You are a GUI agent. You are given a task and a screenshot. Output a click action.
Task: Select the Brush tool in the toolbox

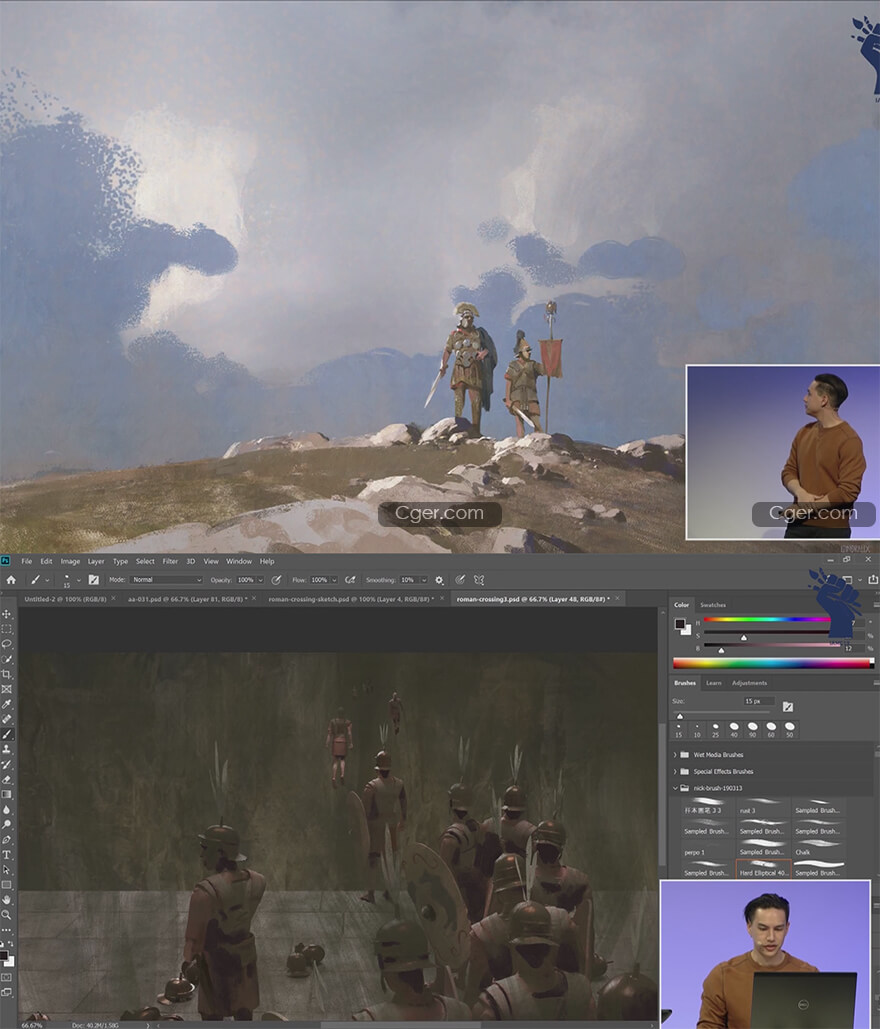(7, 734)
